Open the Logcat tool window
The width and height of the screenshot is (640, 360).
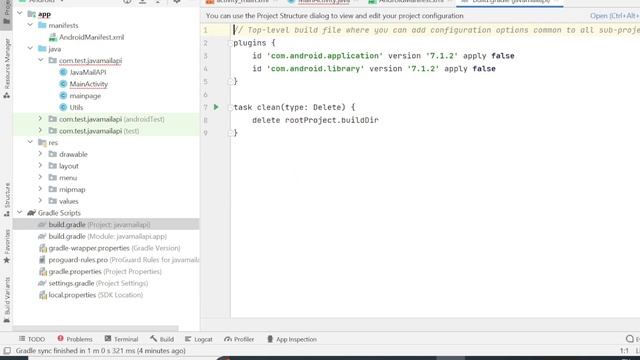coord(199,339)
